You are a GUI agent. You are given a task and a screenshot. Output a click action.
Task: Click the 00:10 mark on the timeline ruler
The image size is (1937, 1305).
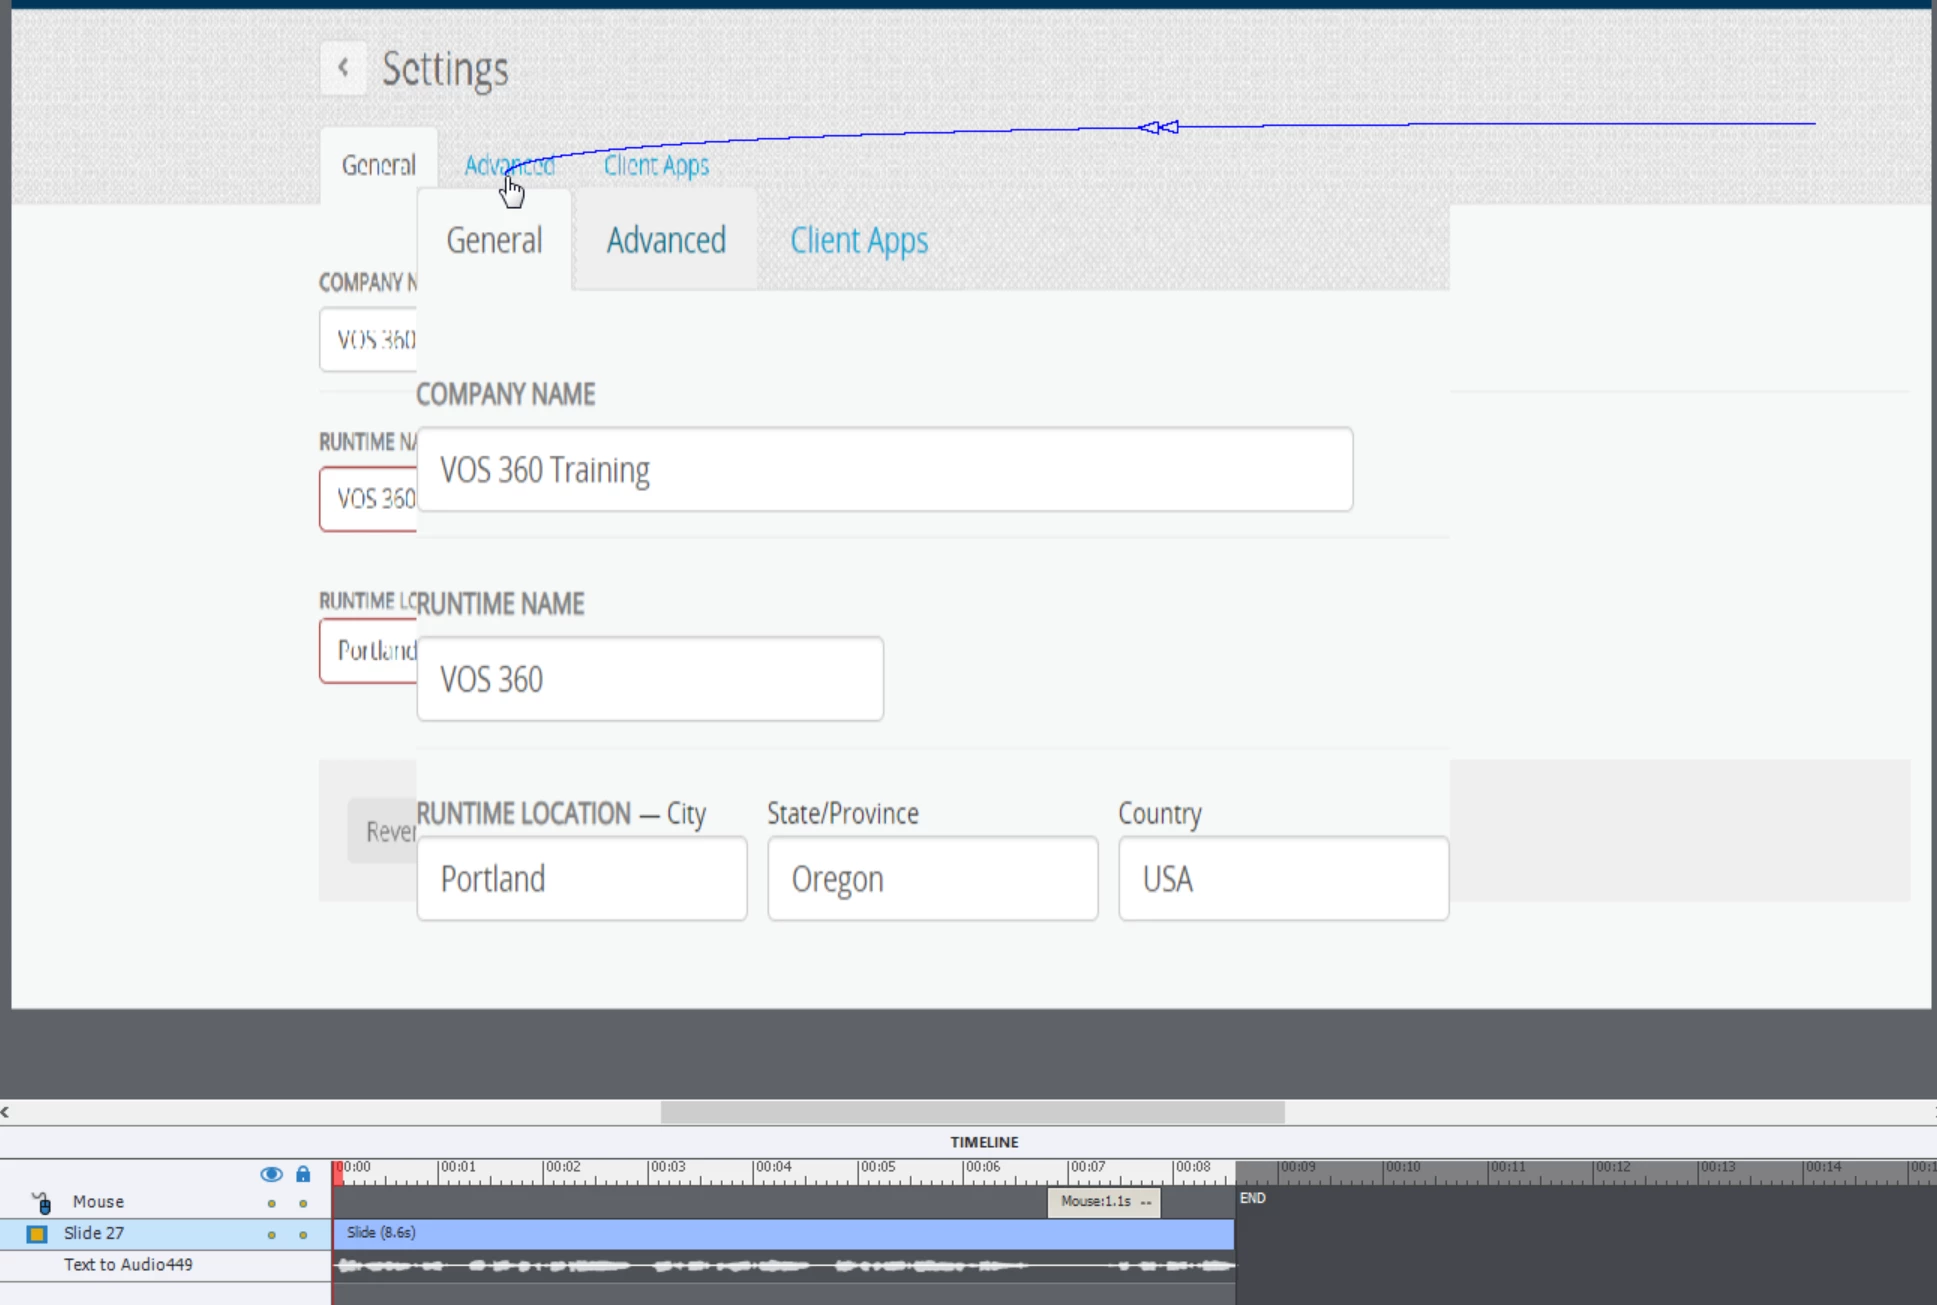pyautogui.click(x=1403, y=1167)
